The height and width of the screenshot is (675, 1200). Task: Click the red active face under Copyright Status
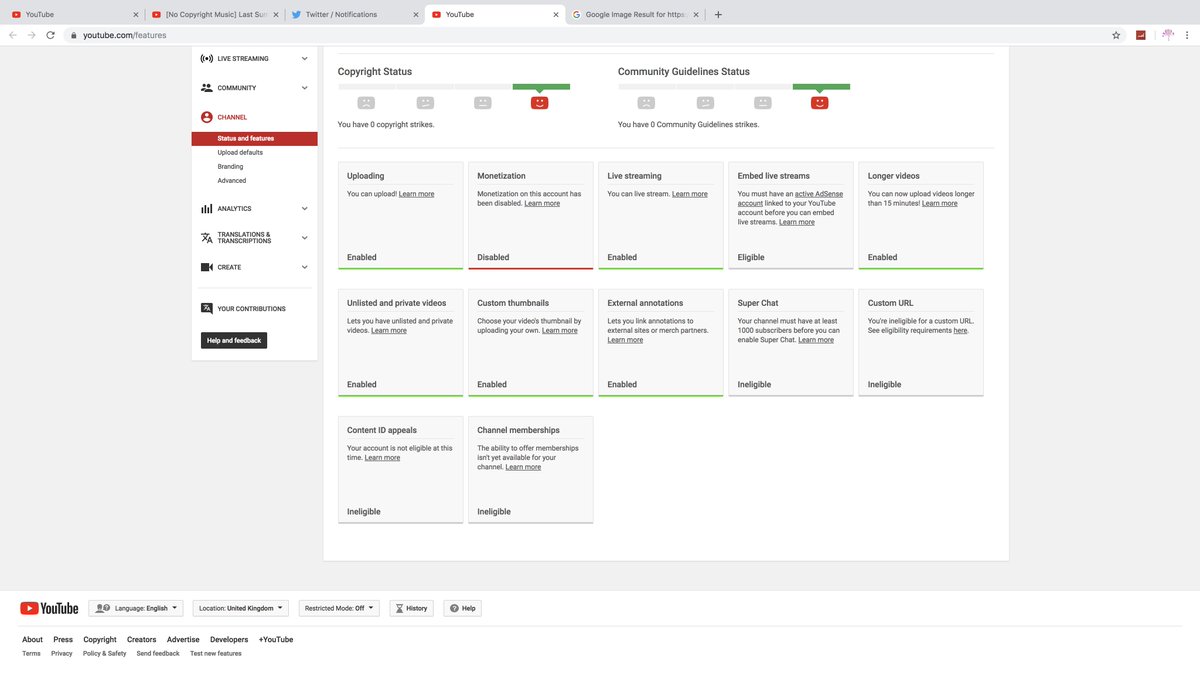540,103
